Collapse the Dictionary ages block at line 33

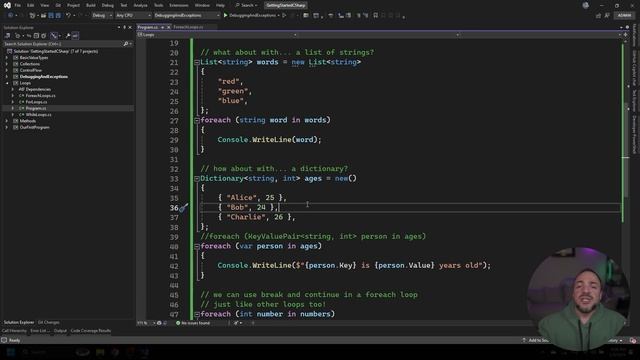tap(197, 179)
